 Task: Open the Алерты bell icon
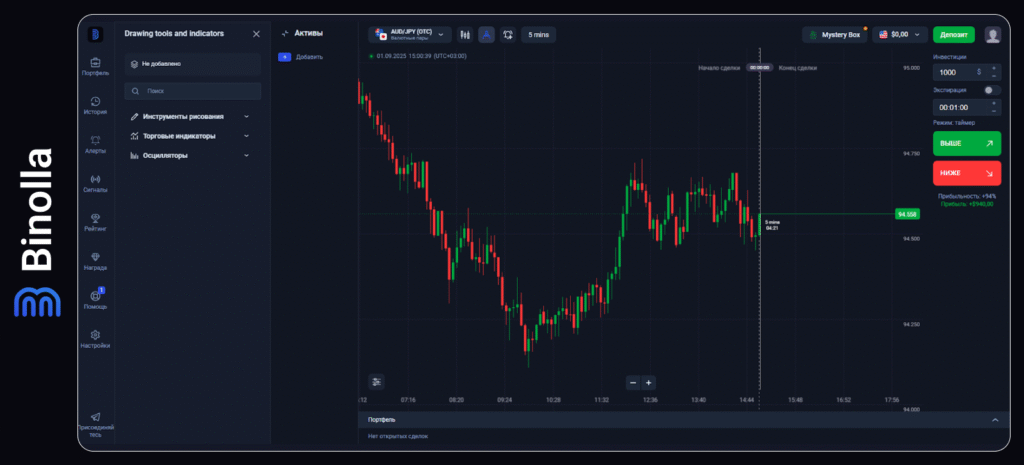click(x=95, y=142)
